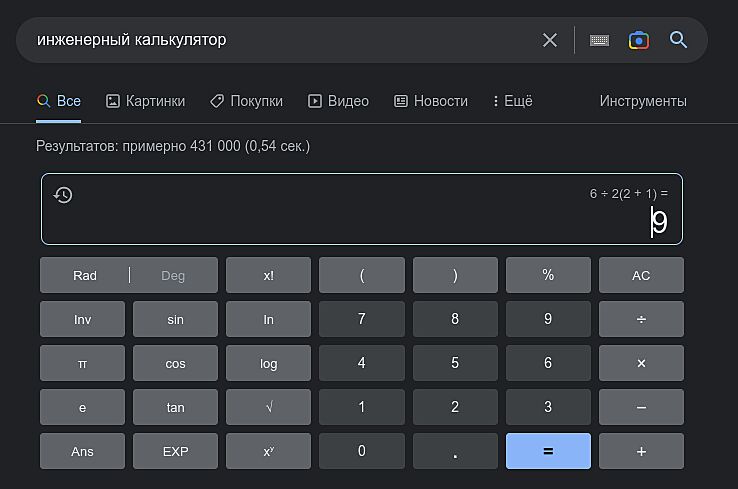738x489 pixels.
Task: Expand the Ещё more options menu
Action: 513,101
